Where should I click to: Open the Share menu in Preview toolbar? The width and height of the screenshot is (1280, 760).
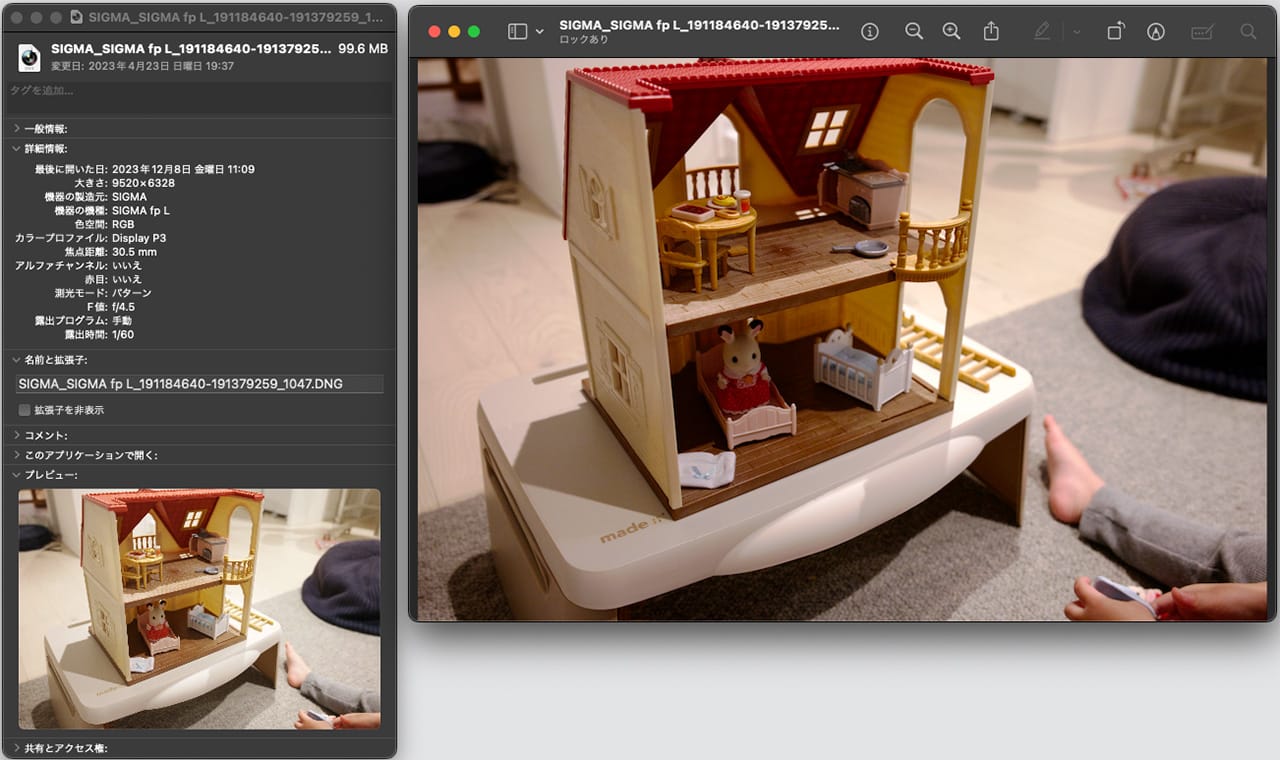coord(991,32)
